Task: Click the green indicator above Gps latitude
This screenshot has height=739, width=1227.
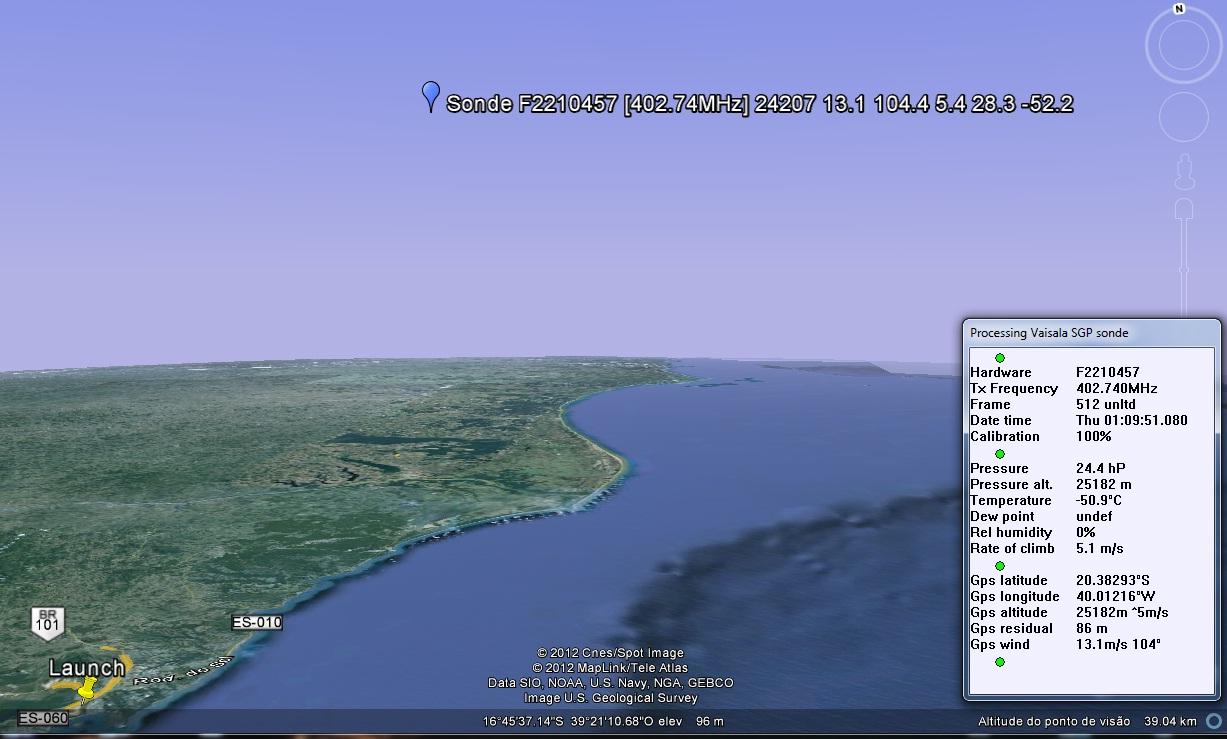Action: coord(999,566)
